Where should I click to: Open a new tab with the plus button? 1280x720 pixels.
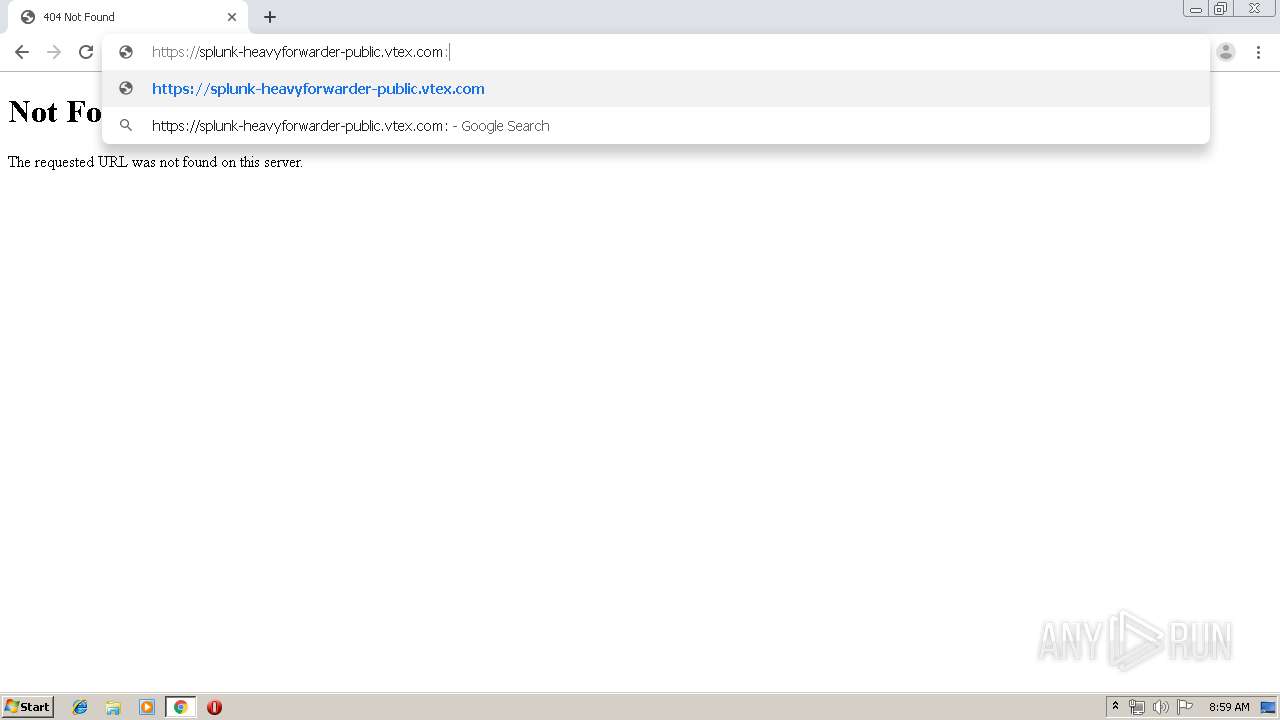270,17
